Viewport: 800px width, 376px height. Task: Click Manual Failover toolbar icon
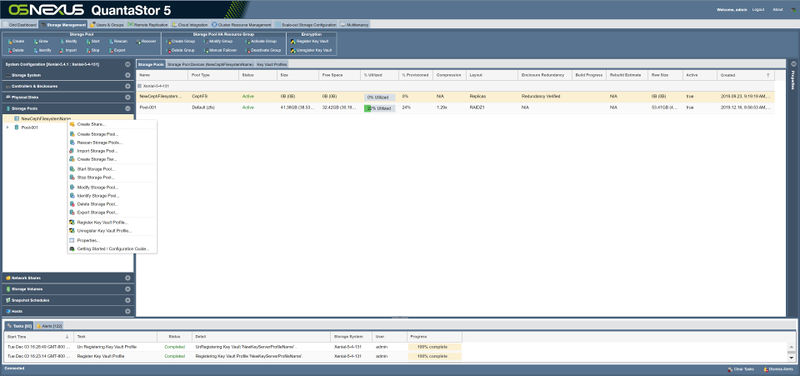tap(206, 51)
